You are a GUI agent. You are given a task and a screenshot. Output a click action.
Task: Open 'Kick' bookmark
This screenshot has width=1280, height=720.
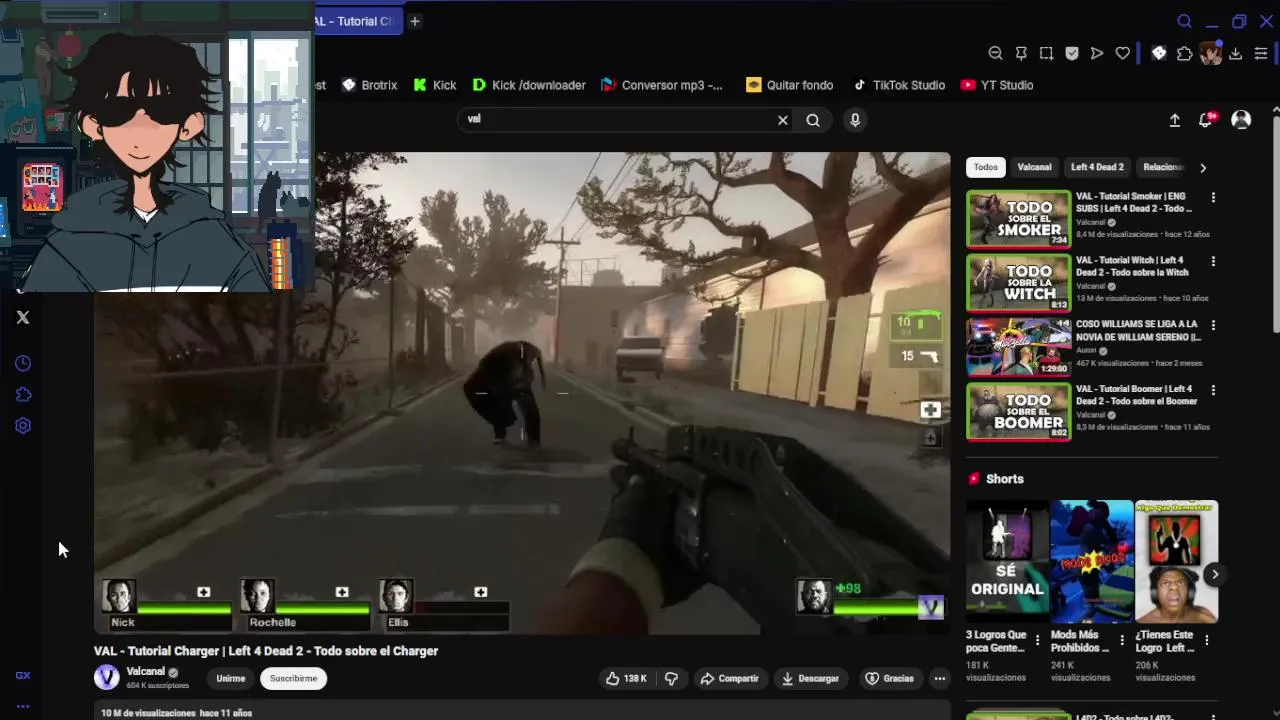[435, 85]
